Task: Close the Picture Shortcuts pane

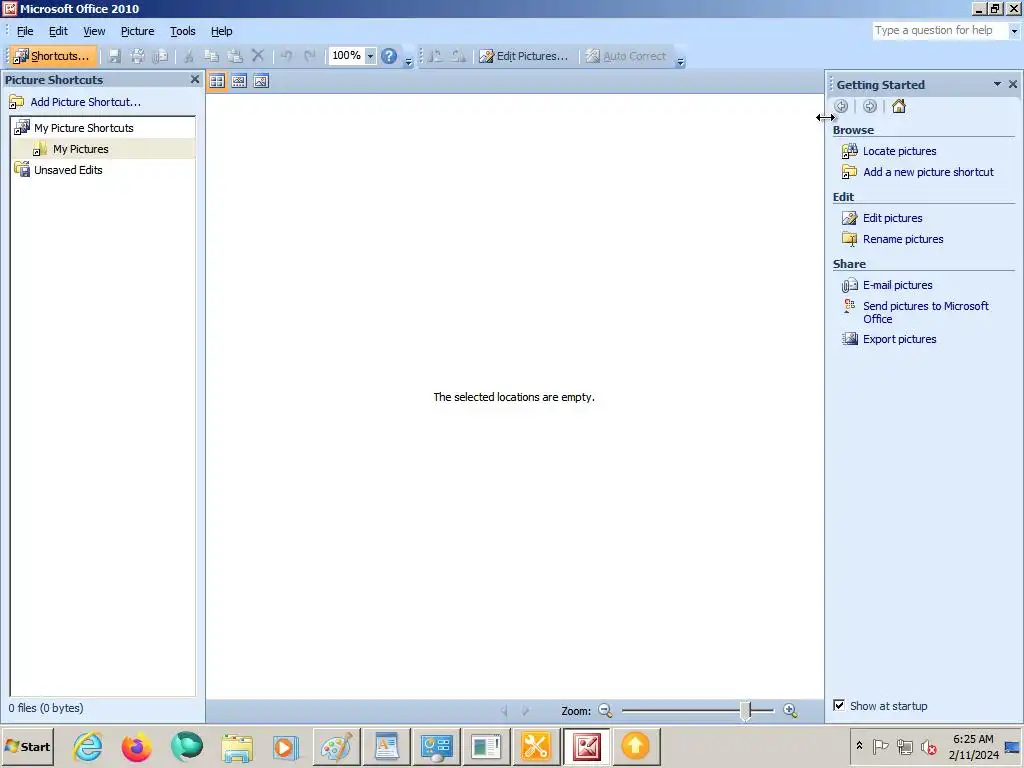Action: point(195,79)
